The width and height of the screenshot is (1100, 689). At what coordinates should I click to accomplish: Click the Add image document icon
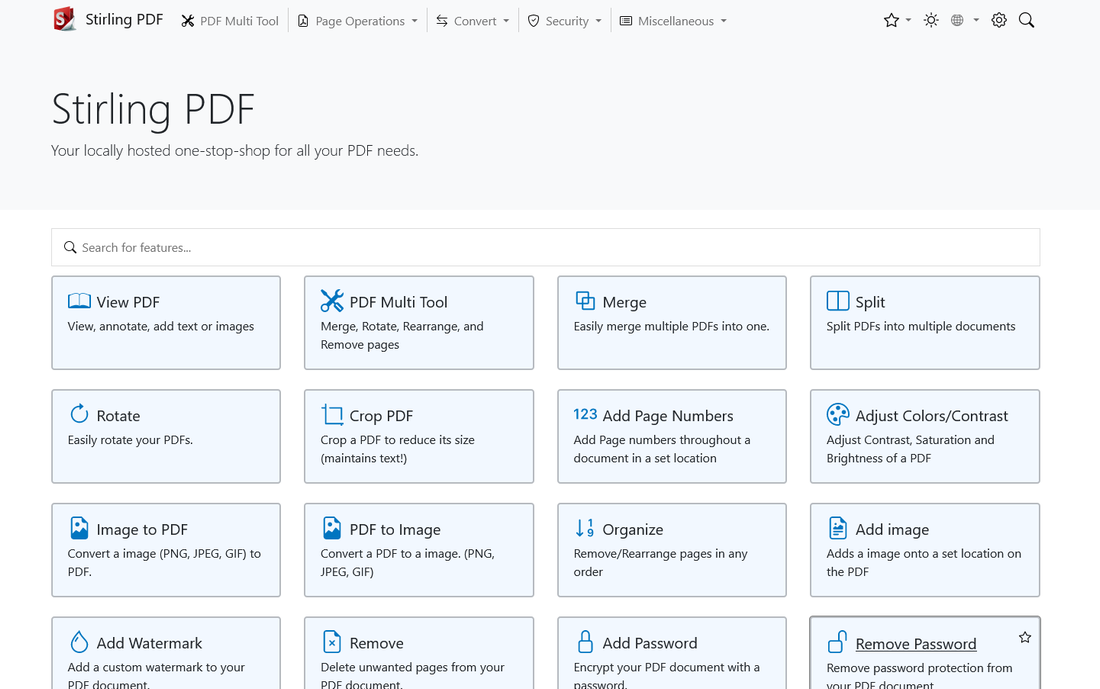(x=838, y=528)
